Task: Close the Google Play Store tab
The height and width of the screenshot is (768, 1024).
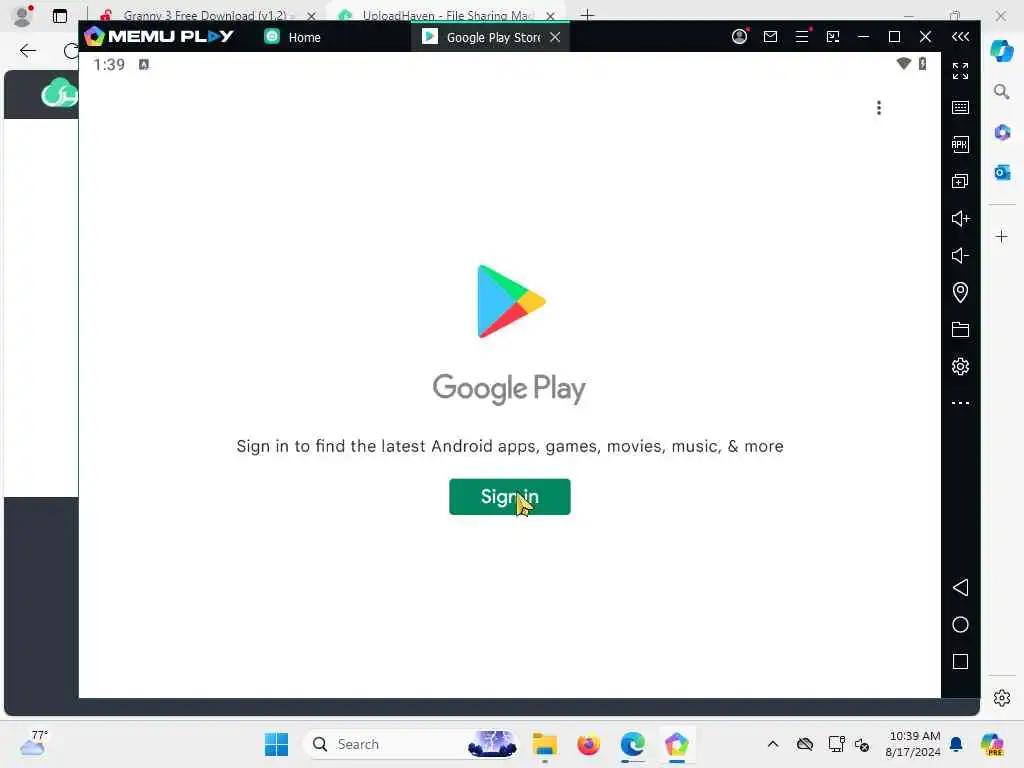Action: click(555, 37)
